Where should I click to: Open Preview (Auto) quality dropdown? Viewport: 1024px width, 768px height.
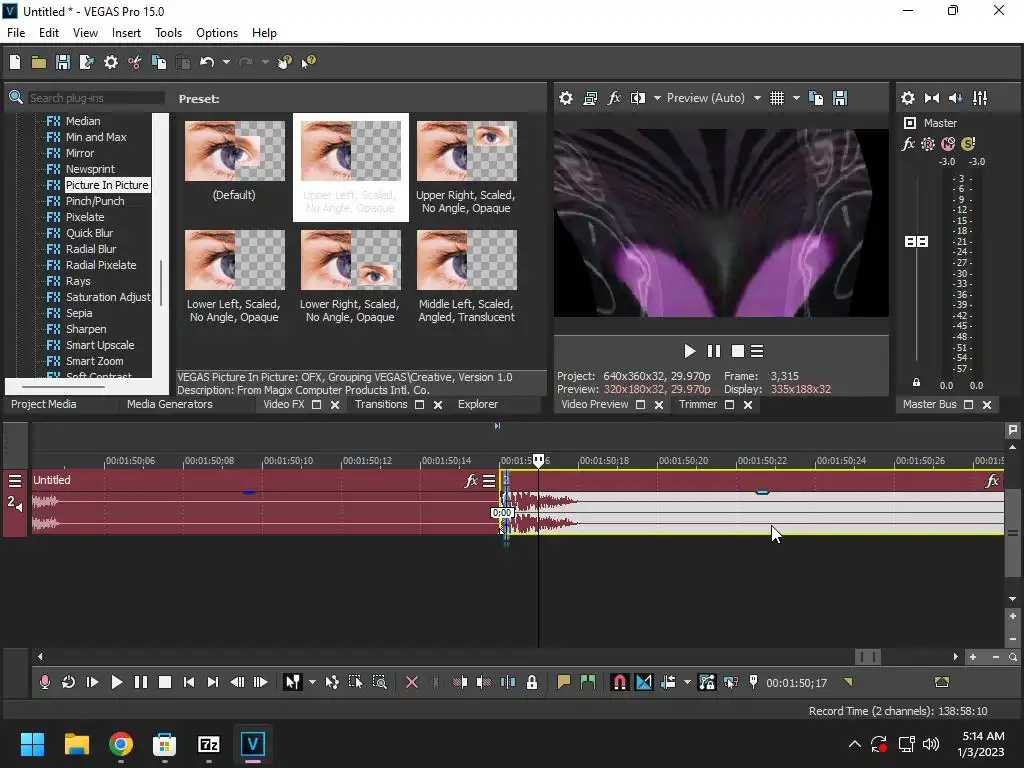click(713, 98)
